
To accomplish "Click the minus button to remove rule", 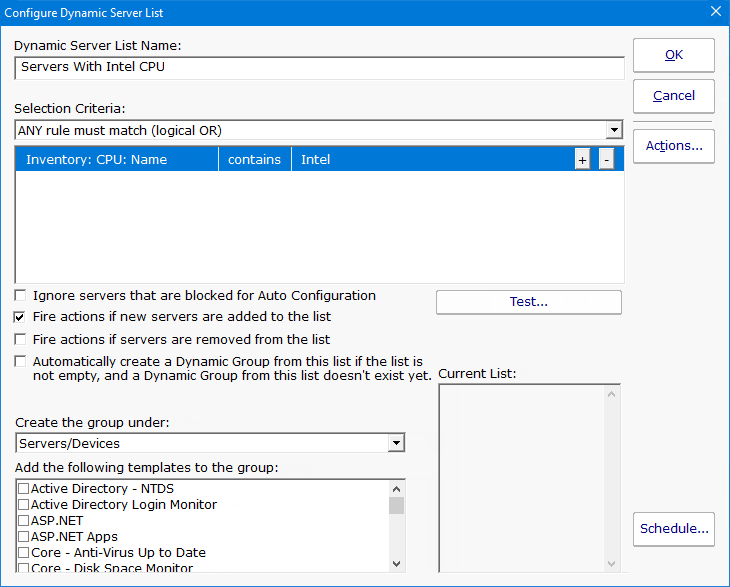I will 606,160.
